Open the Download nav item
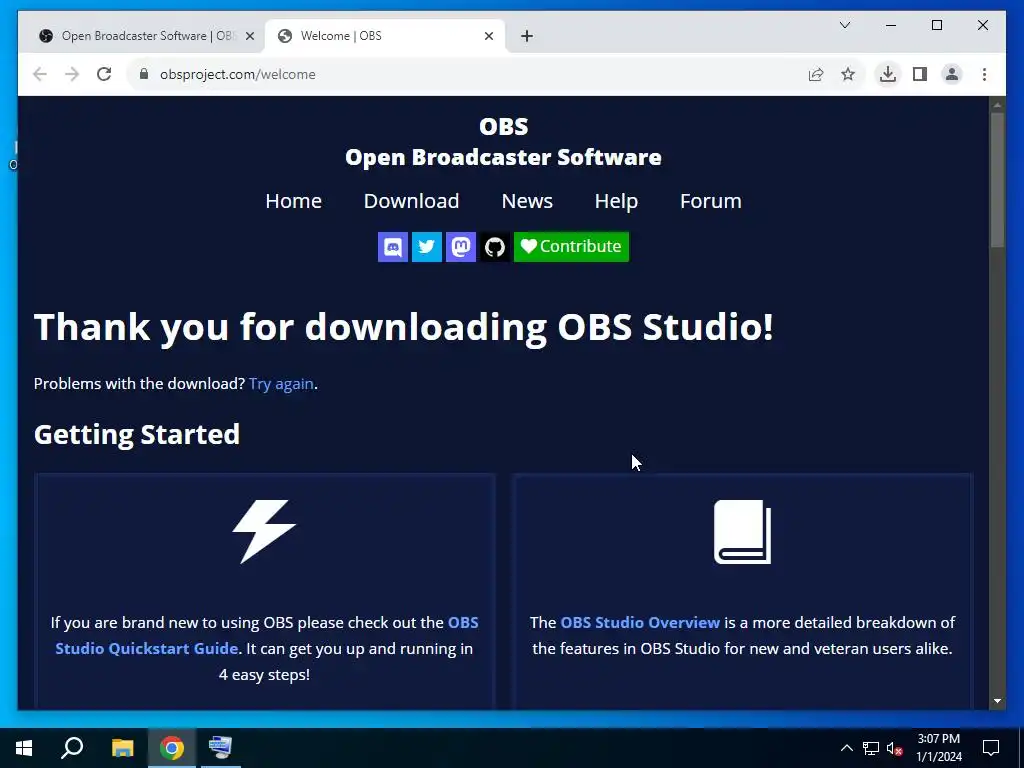Screen dimensions: 1024x768 (x=411, y=201)
